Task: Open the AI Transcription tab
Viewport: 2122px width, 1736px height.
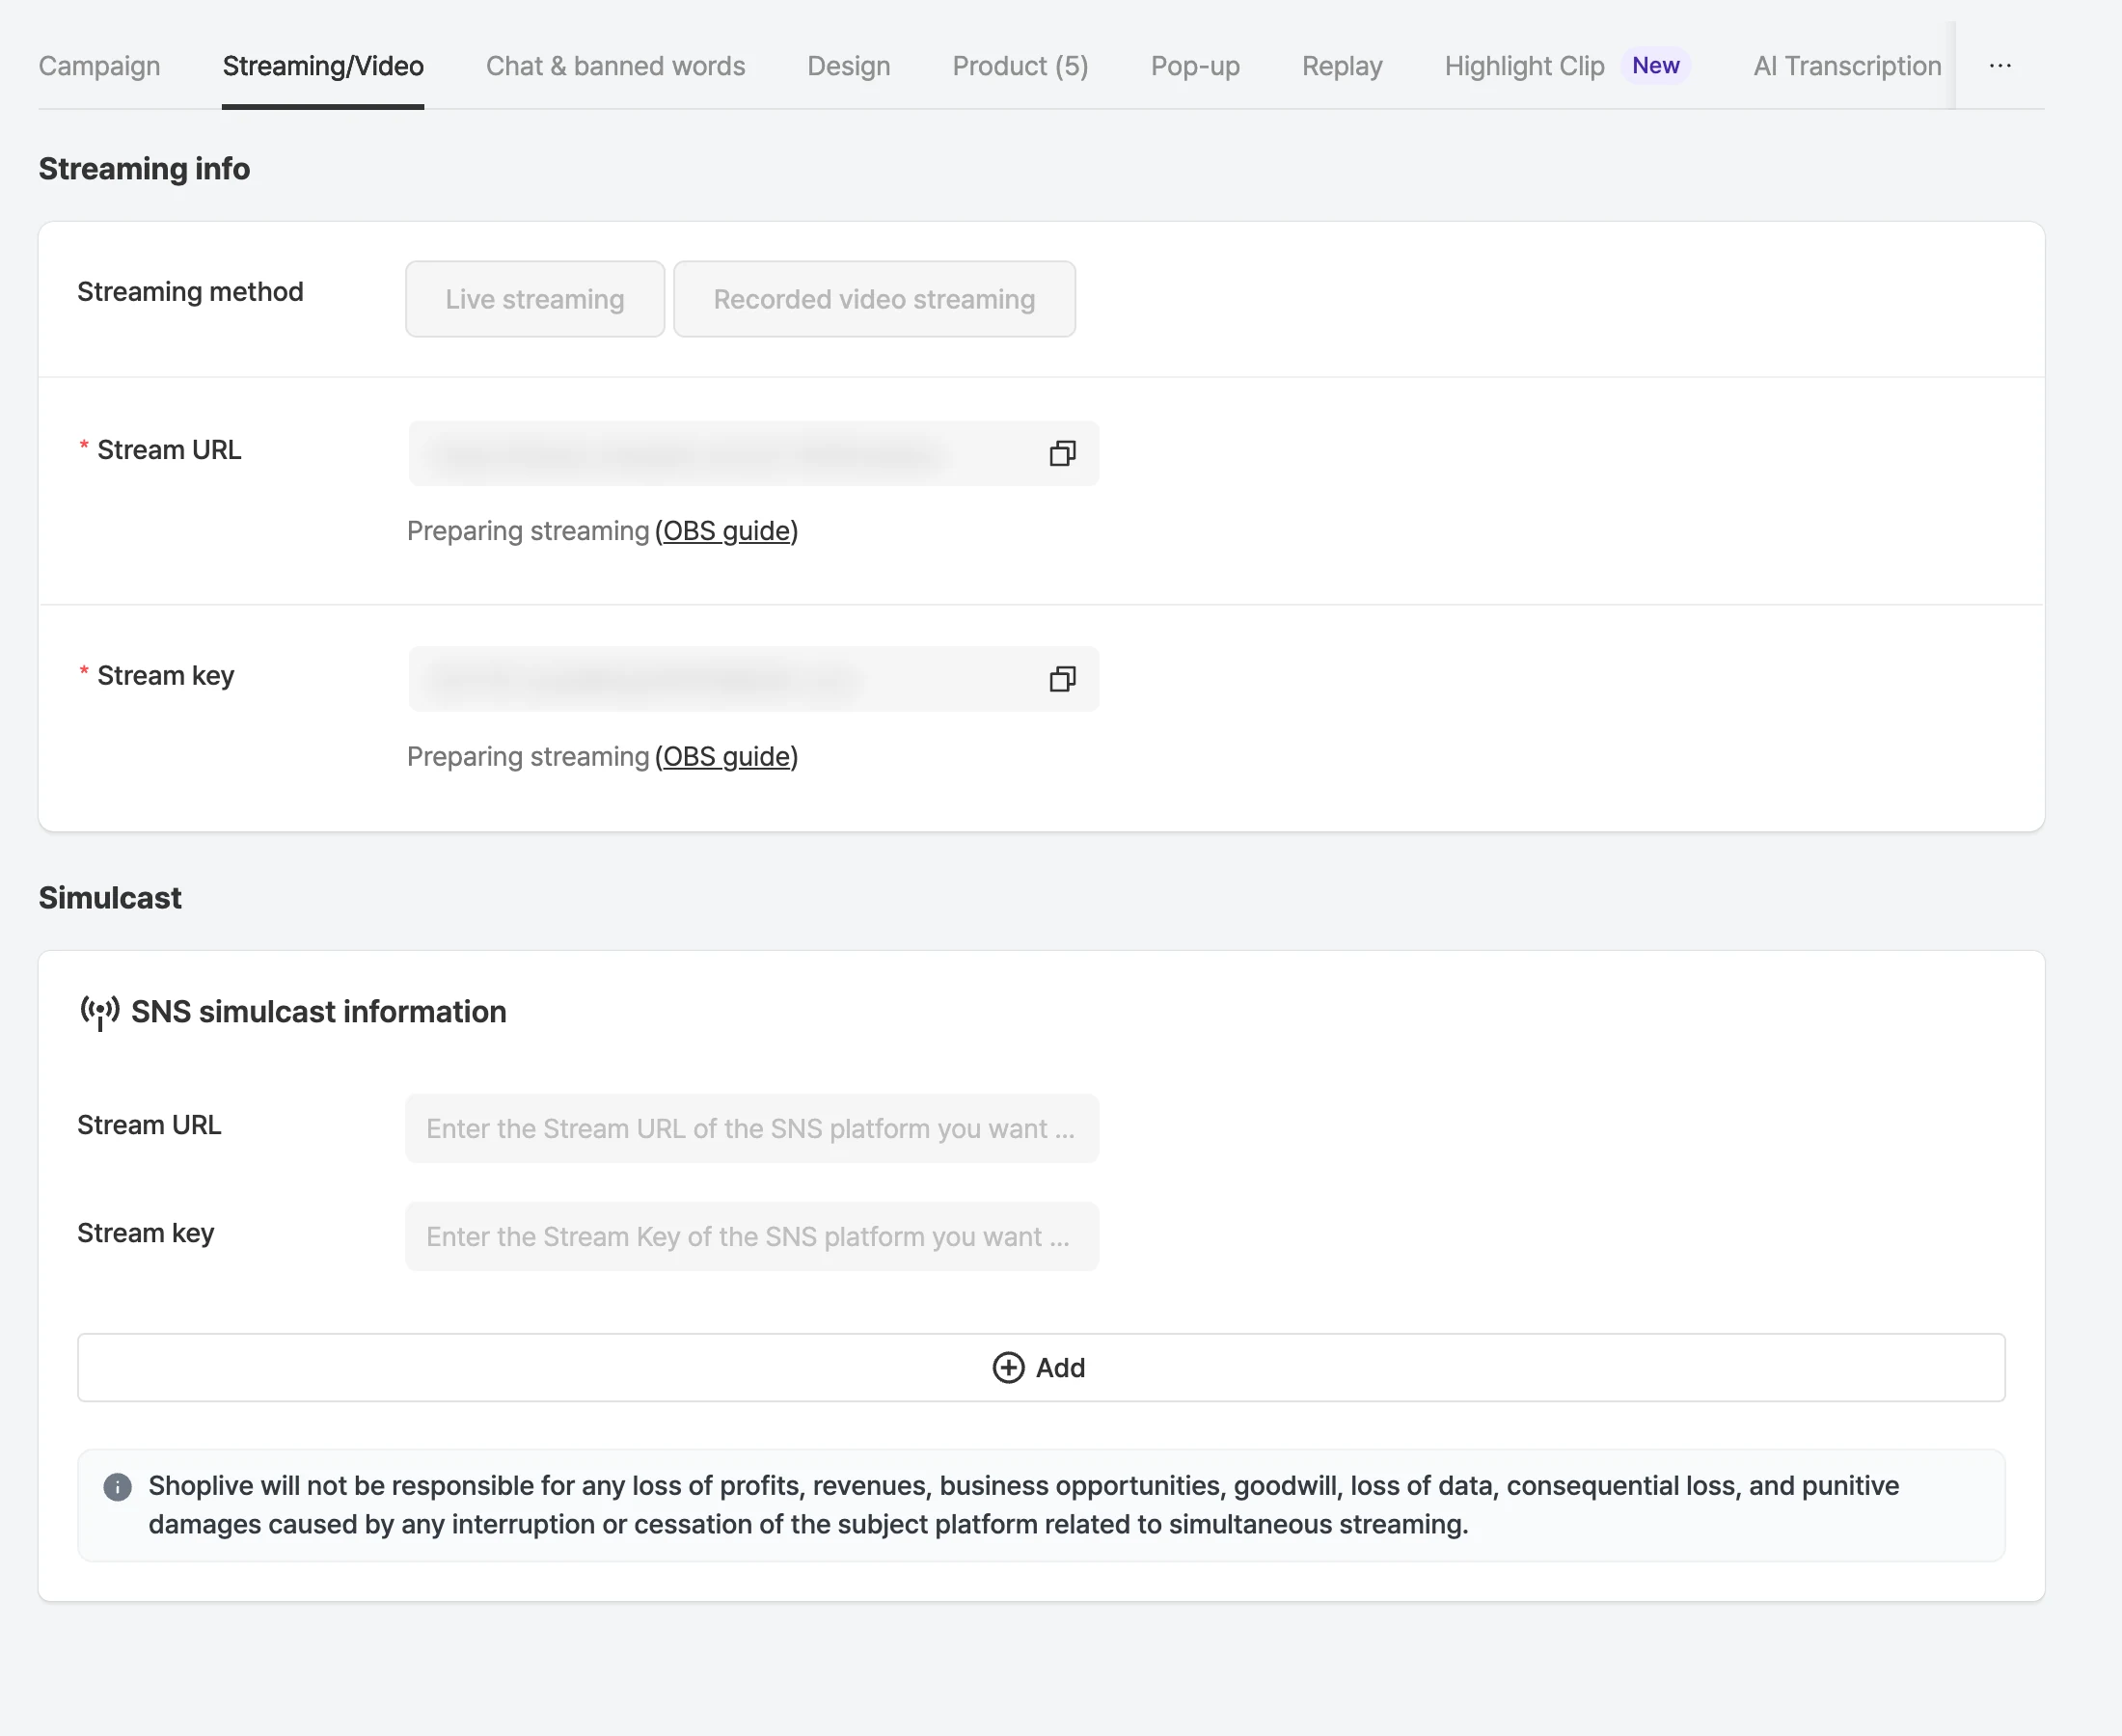Action: point(1847,66)
